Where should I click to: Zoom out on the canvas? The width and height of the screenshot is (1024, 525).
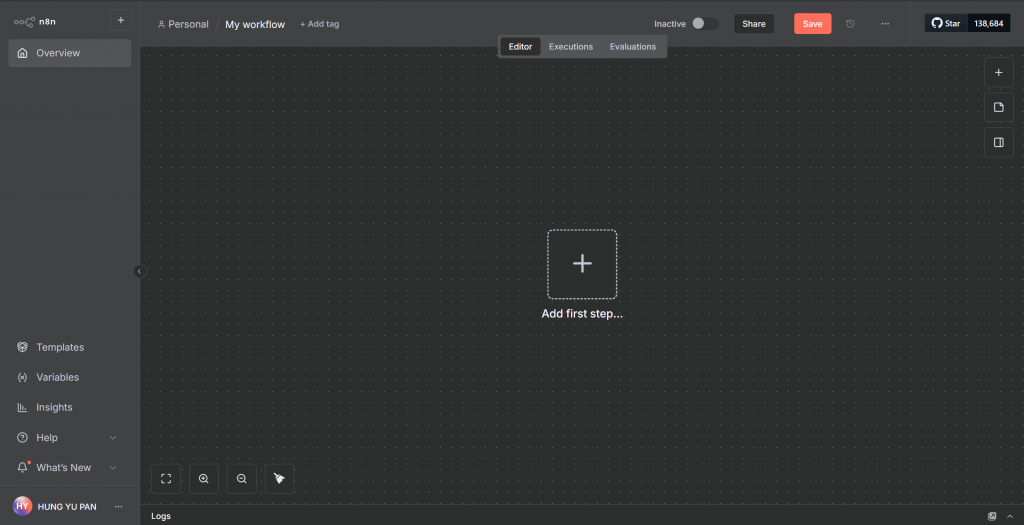tap(242, 479)
